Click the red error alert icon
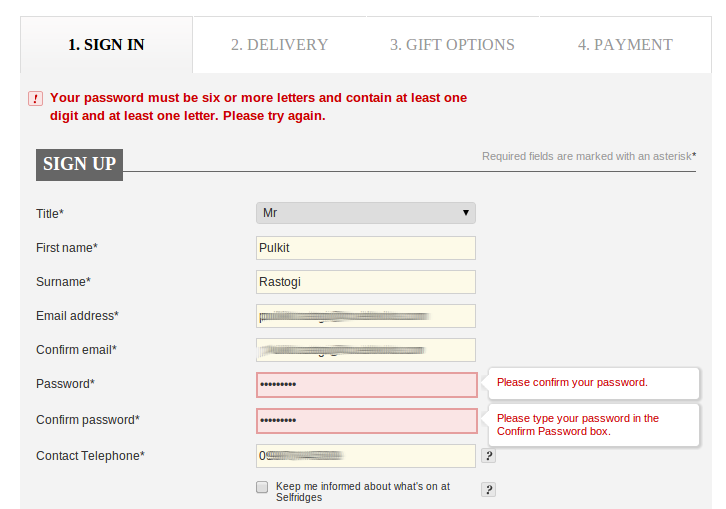Screen dimensions: 726x509 (x=36, y=99)
